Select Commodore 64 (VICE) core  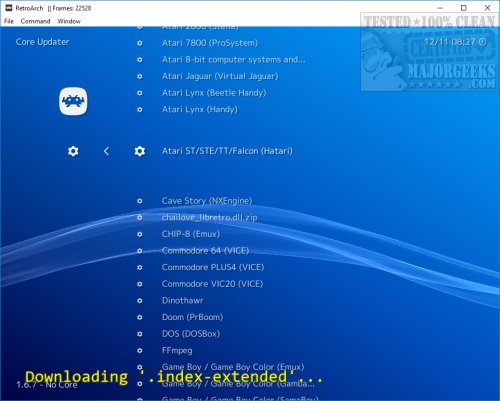click(205, 251)
